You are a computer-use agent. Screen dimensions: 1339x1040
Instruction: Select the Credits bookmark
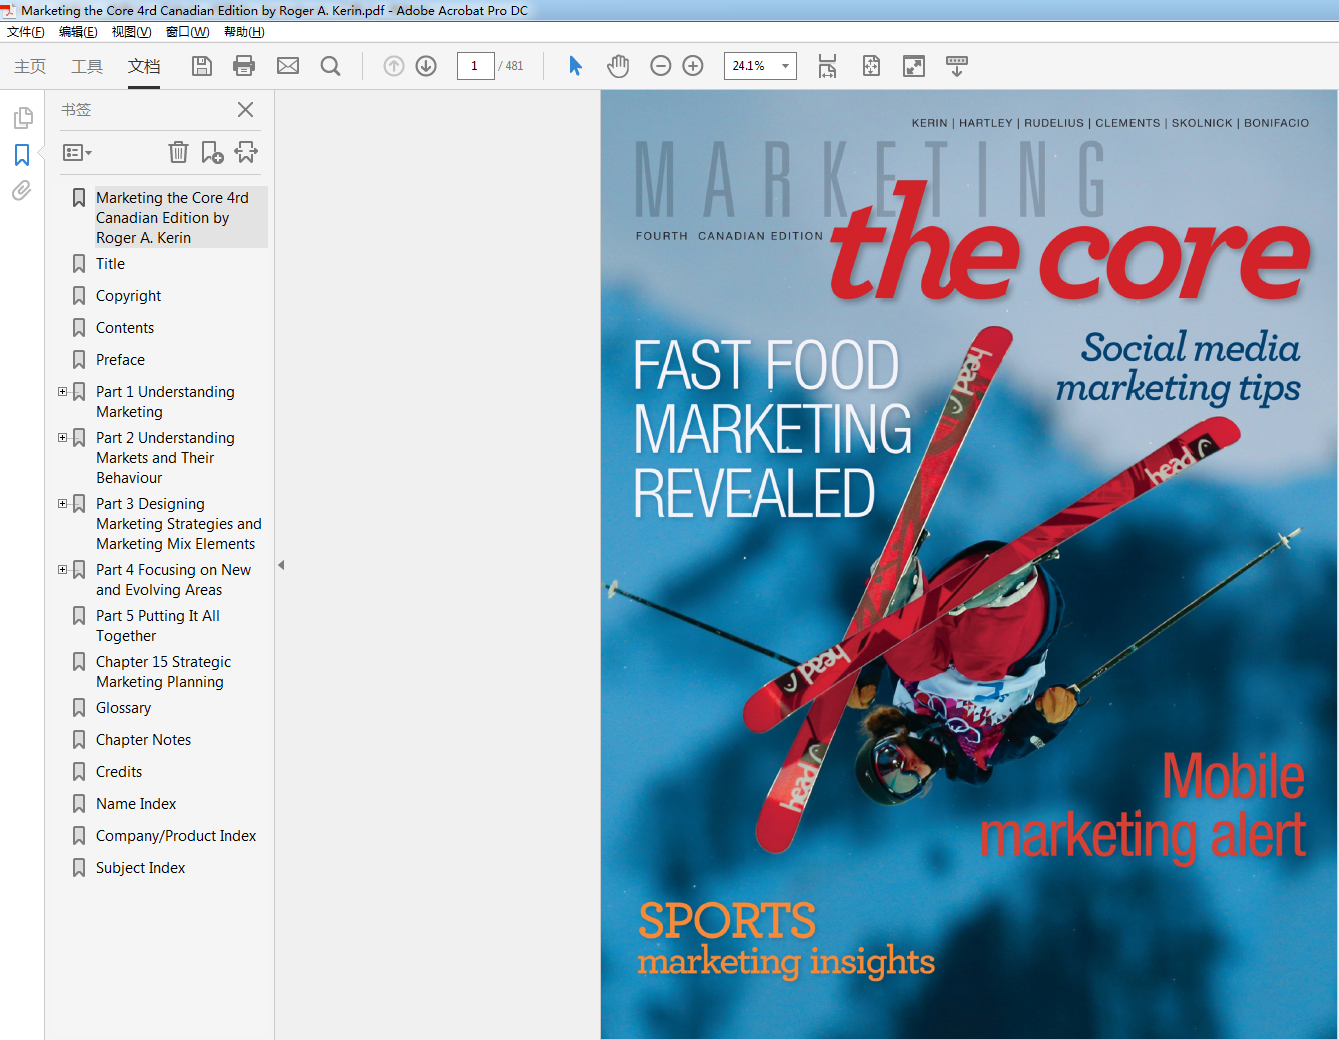[x=119, y=772]
